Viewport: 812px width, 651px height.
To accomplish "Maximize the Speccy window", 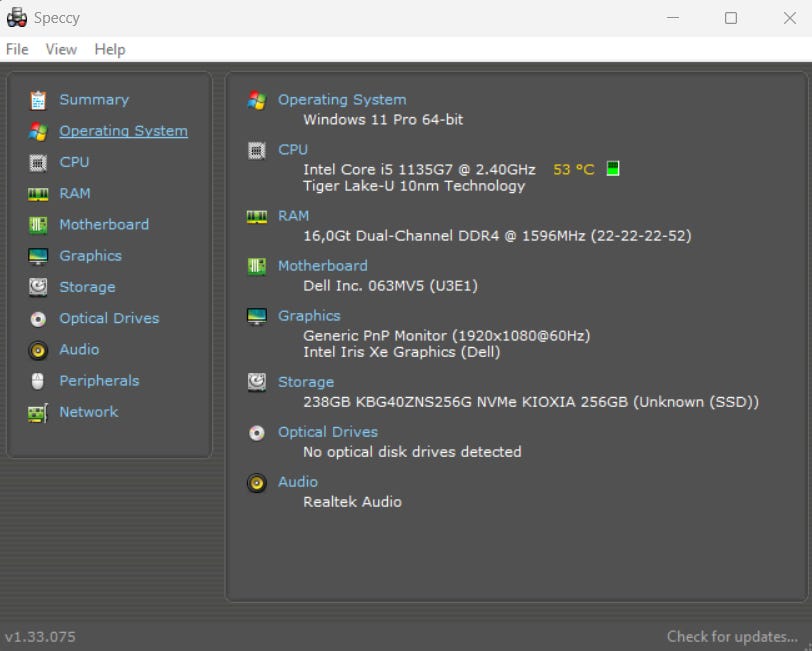I will 731,18.
